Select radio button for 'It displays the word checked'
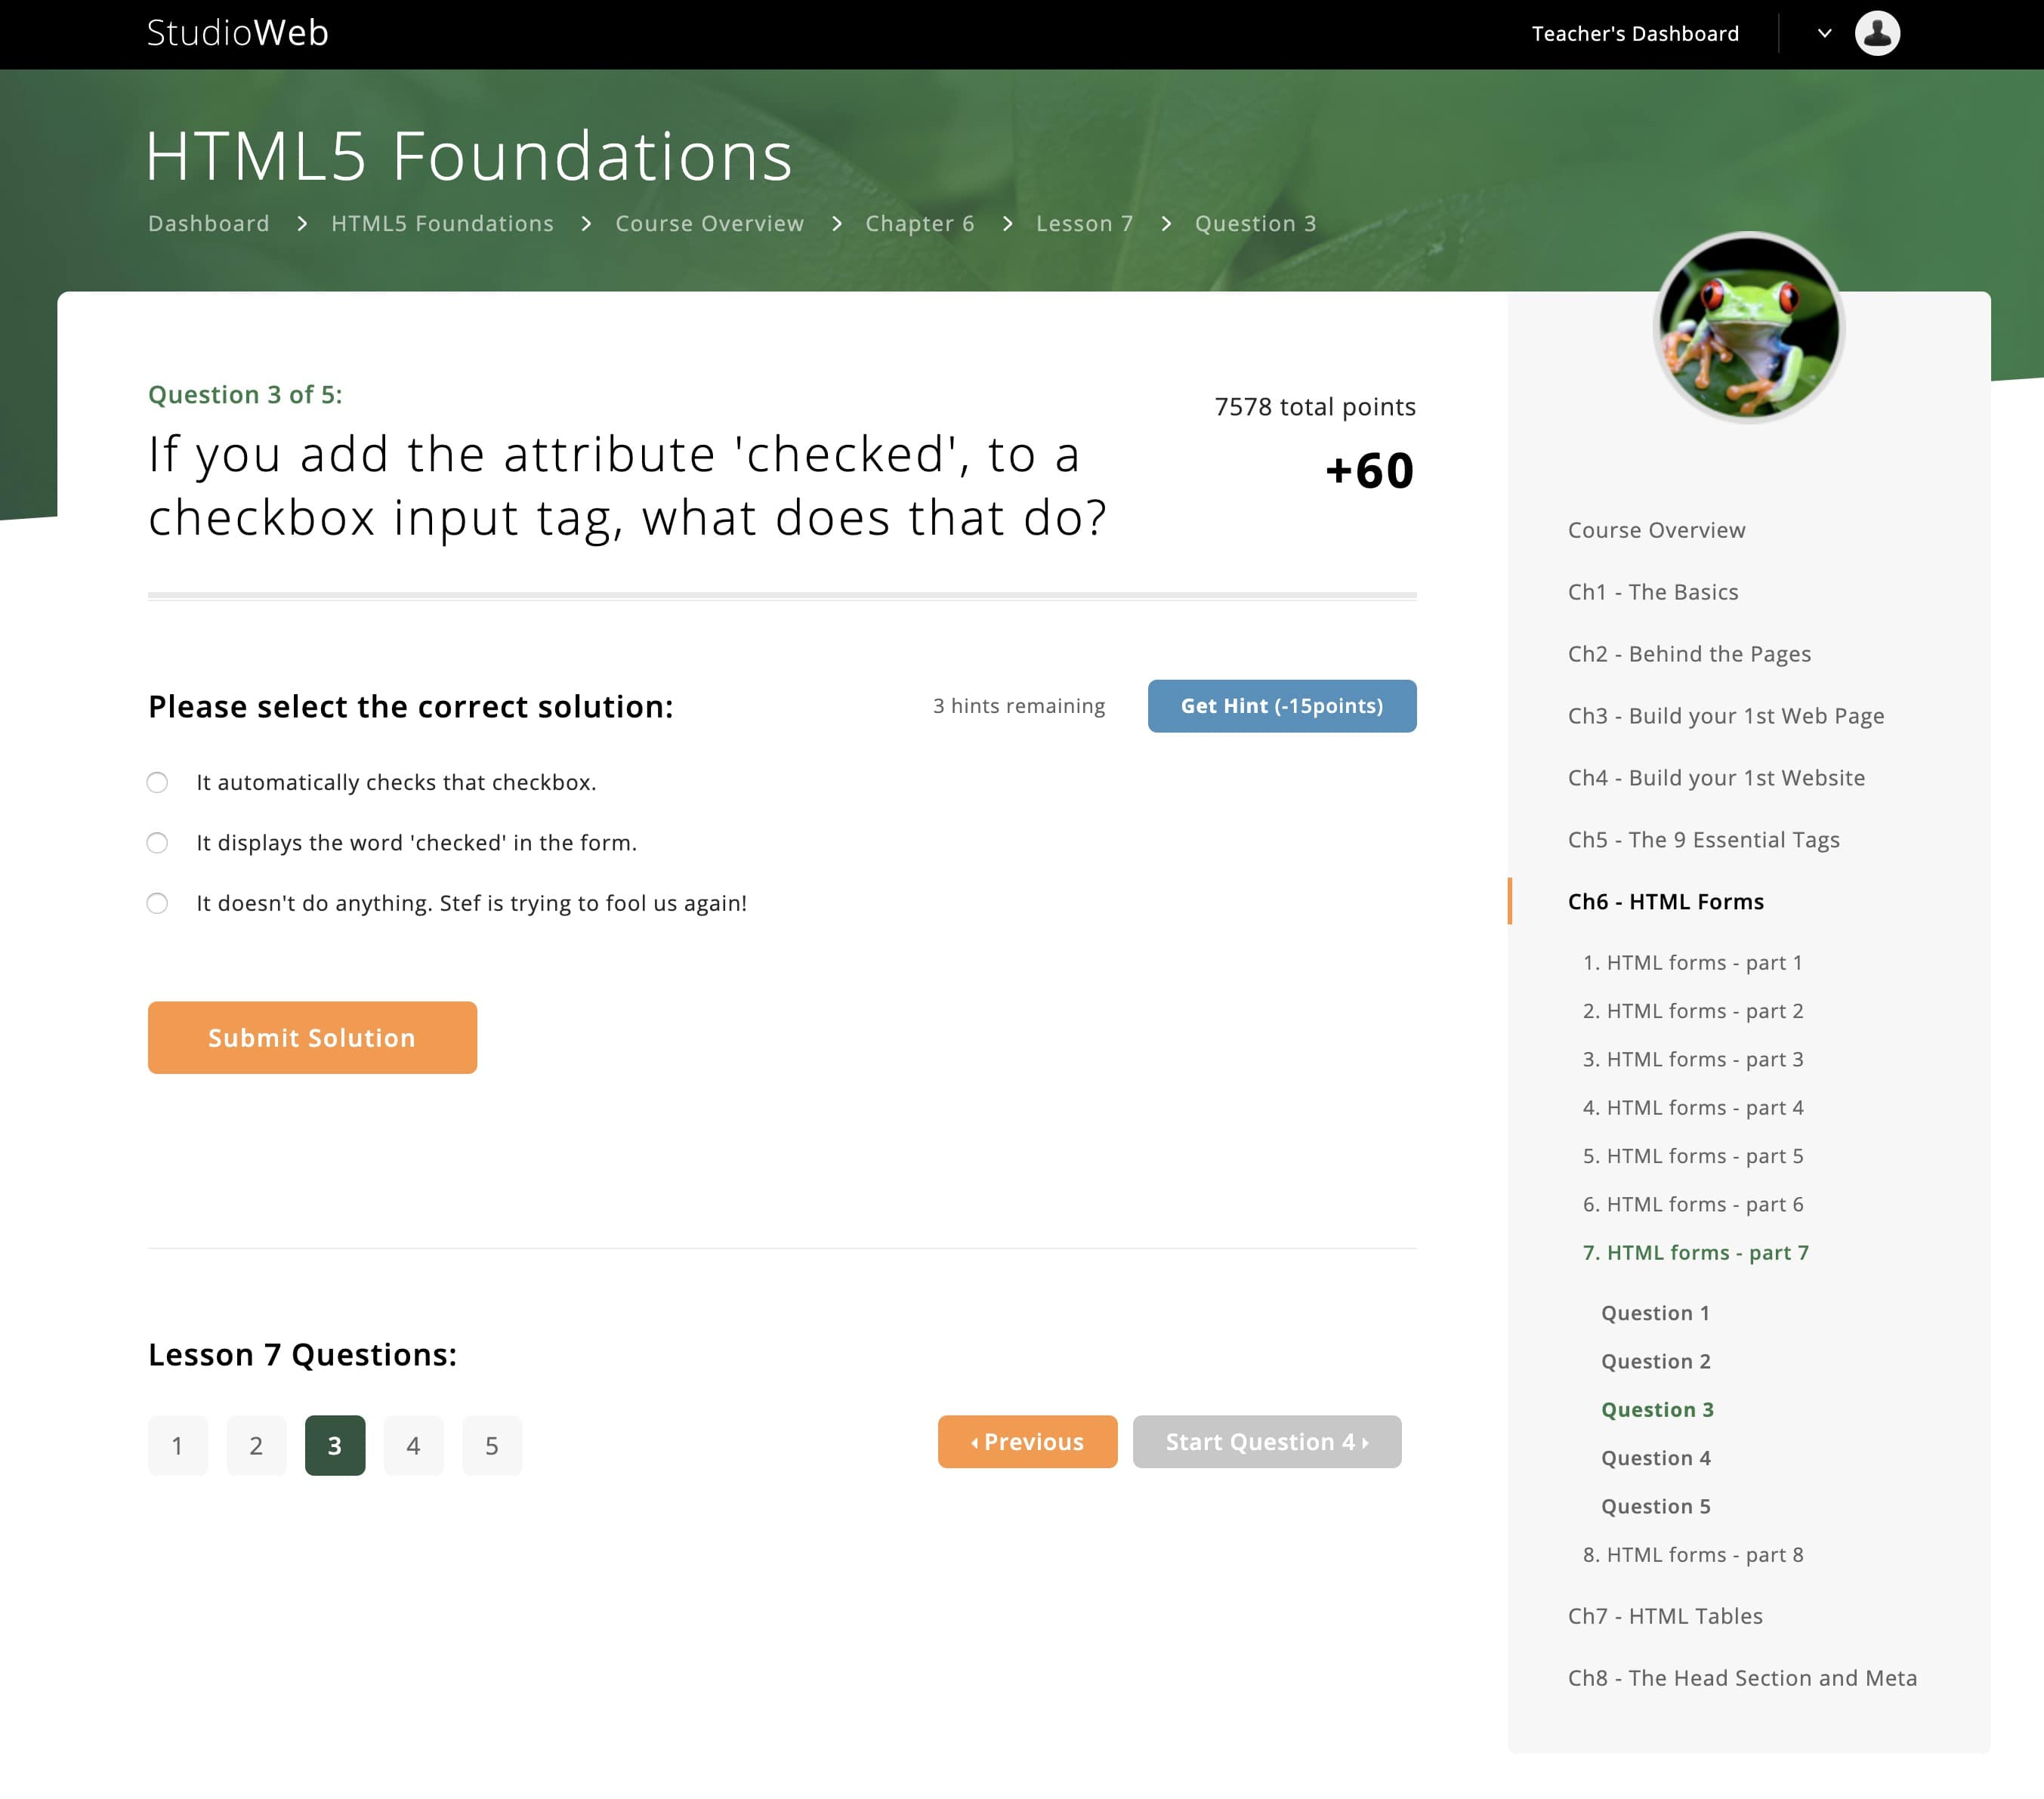2044x1799 pixels. tap(158, 843)
